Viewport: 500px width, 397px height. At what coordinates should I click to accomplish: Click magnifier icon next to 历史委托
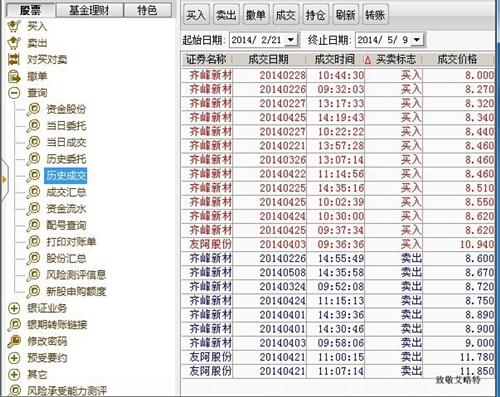tap(33, 159)
